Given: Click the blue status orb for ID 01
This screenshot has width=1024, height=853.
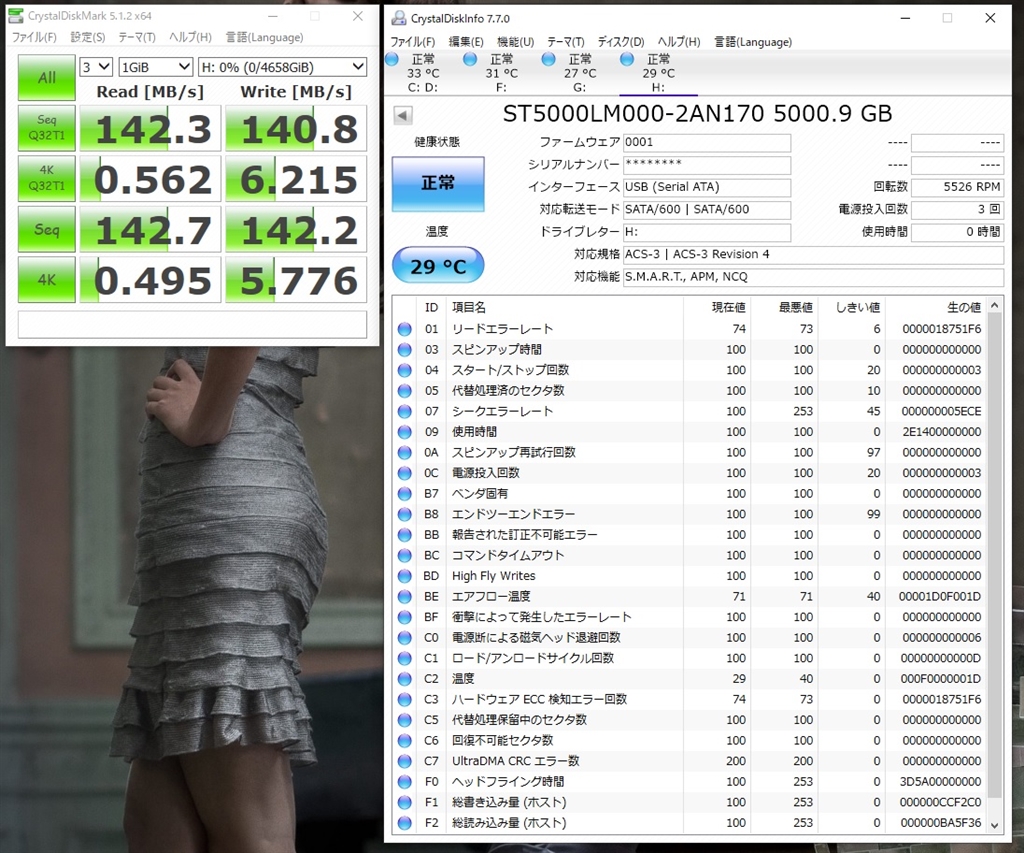Looking at the screenshot, I should coord(405,329).
